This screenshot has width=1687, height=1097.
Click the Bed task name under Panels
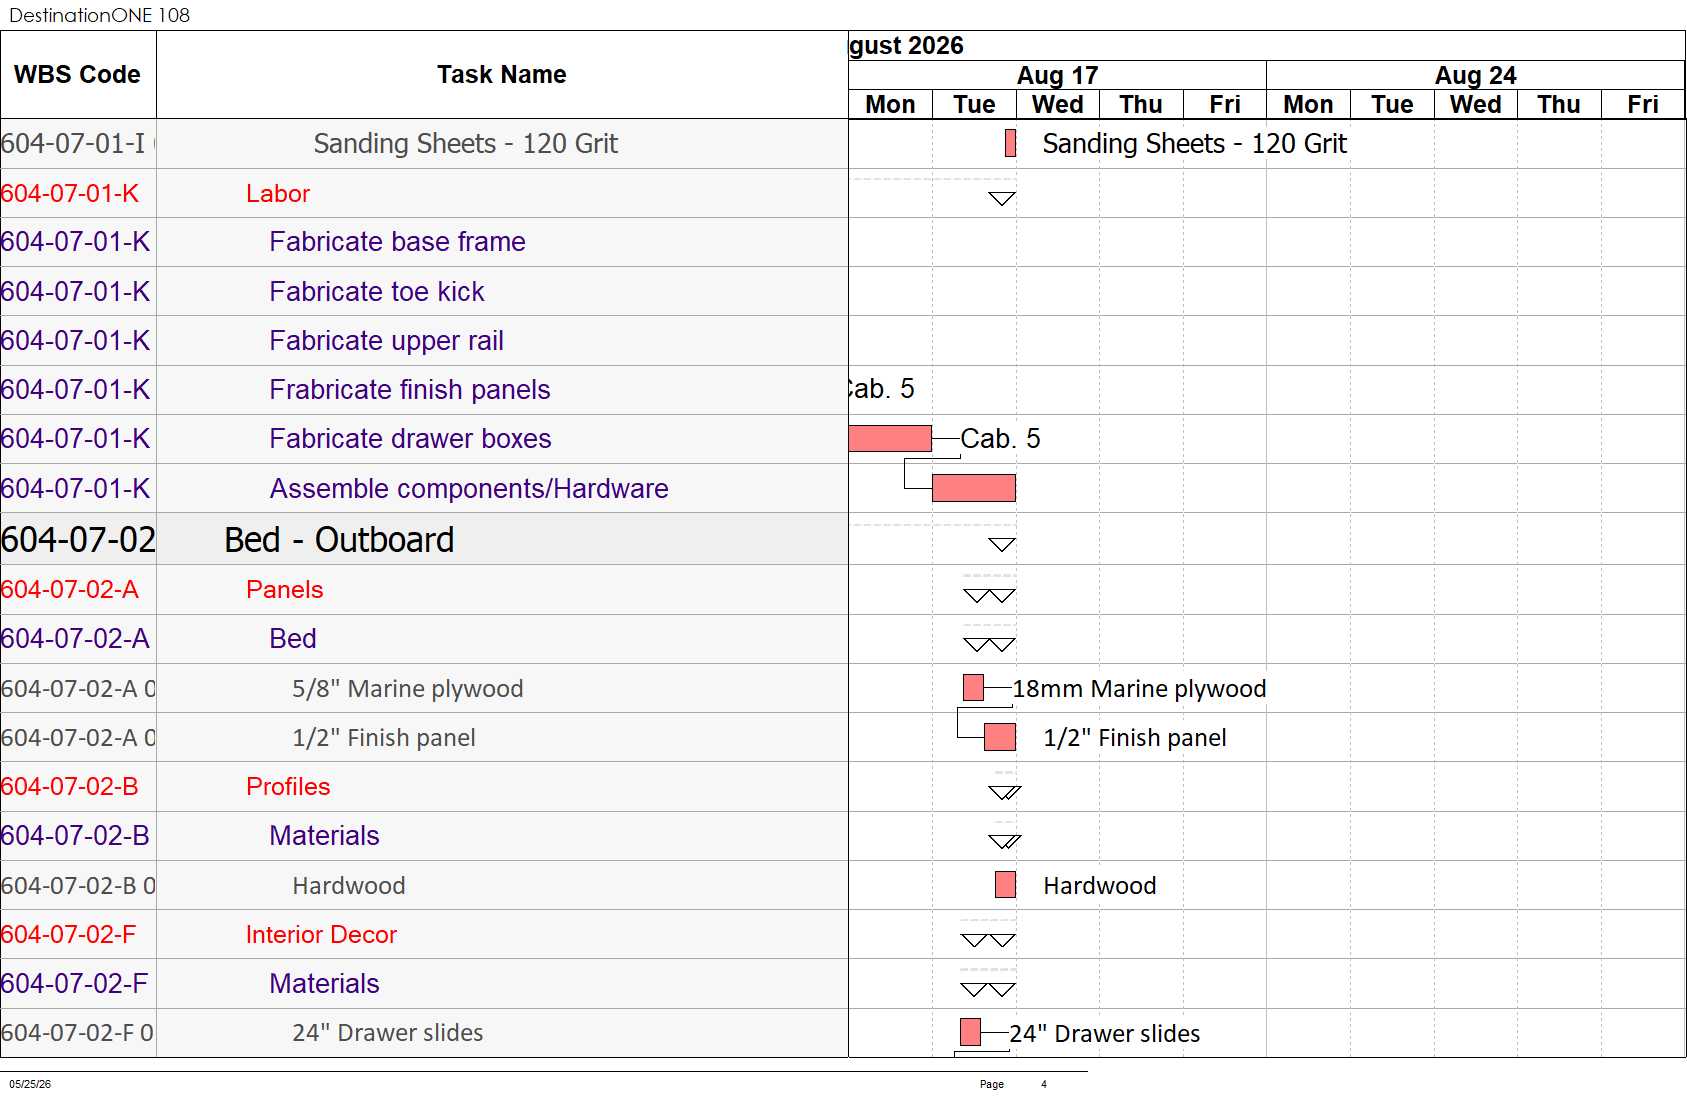pyautogui.click(x=293, y=638)
